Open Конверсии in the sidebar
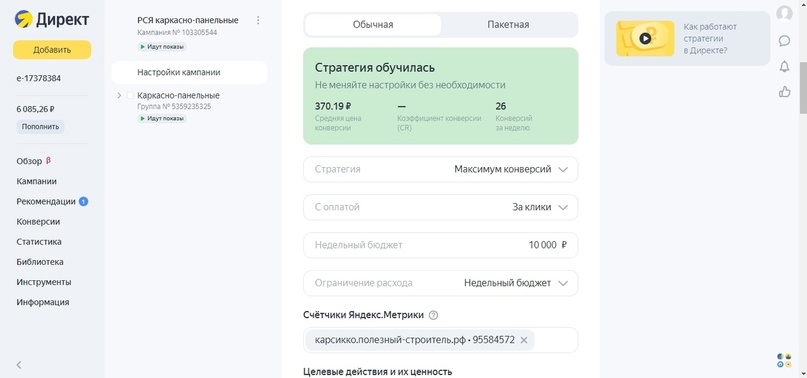This screenshot has height=378, width=807. click(38, 221)
